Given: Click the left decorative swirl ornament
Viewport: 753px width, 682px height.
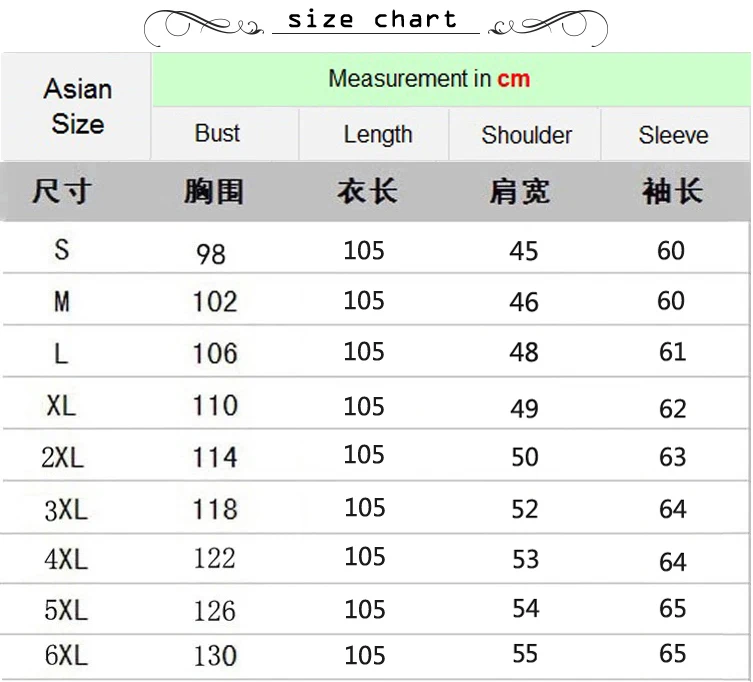Looking at the screenshot, I should click(x=204, y=26).
